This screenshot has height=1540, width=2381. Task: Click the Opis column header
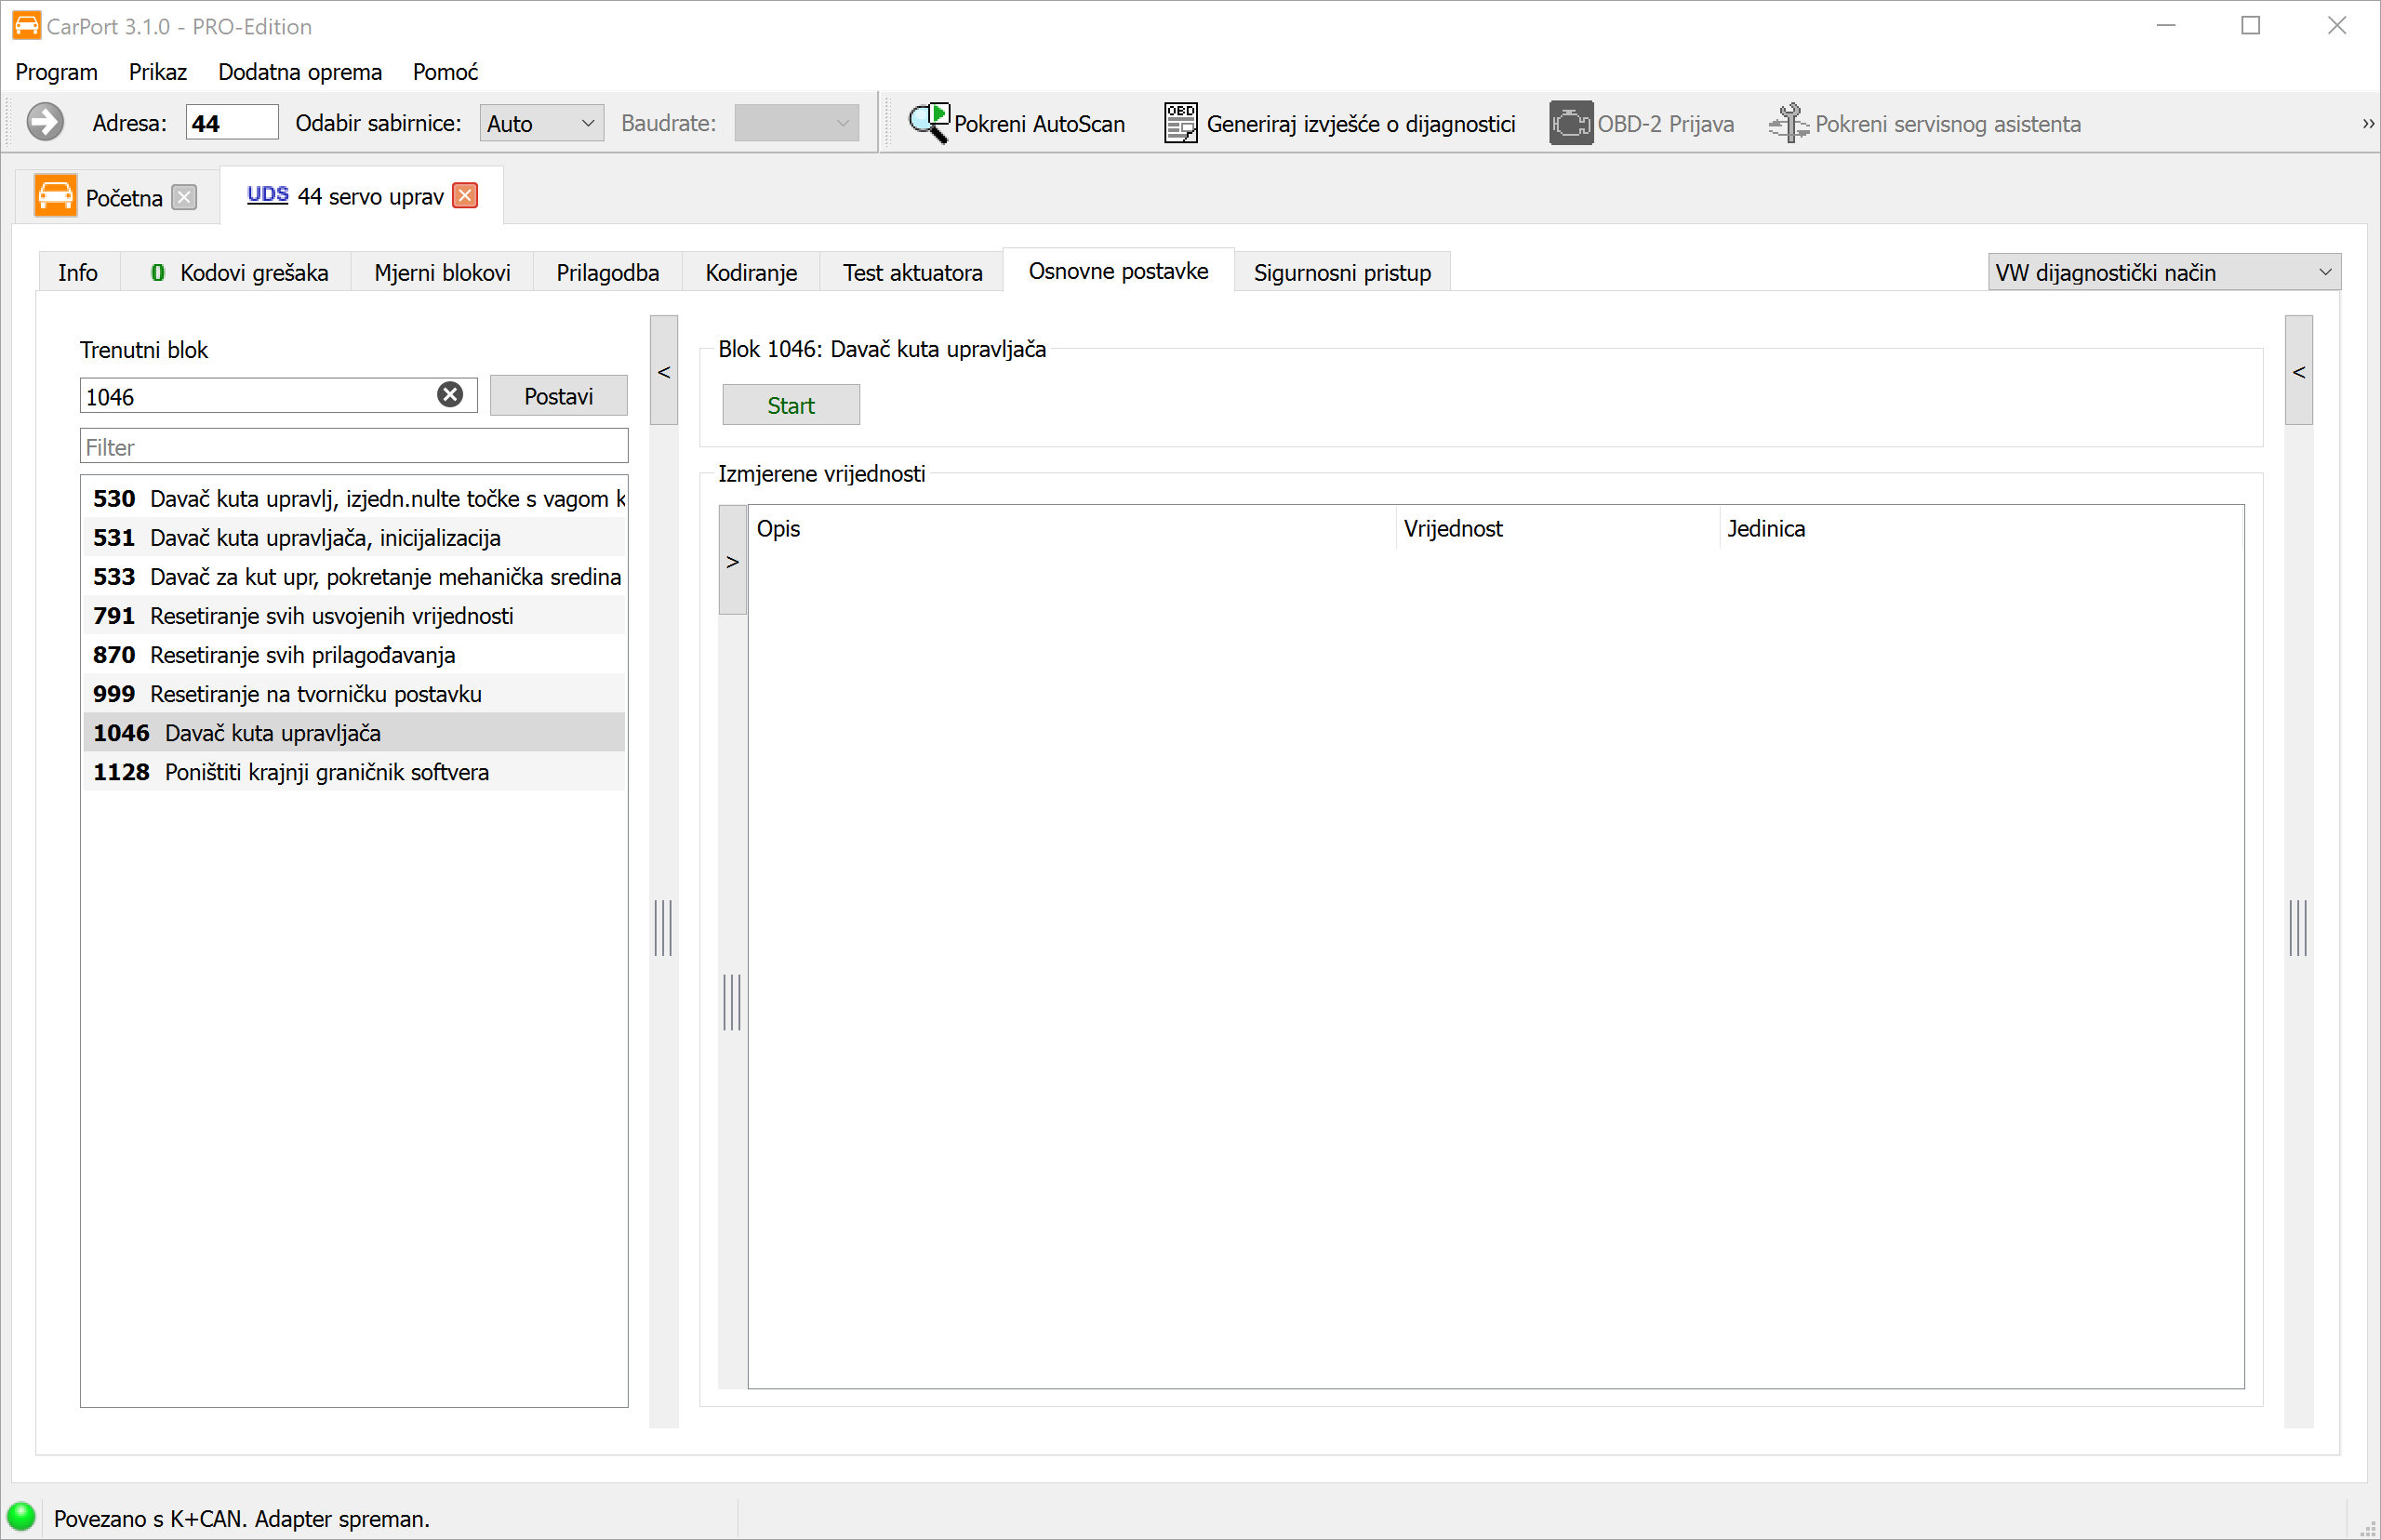[1072, 528]
